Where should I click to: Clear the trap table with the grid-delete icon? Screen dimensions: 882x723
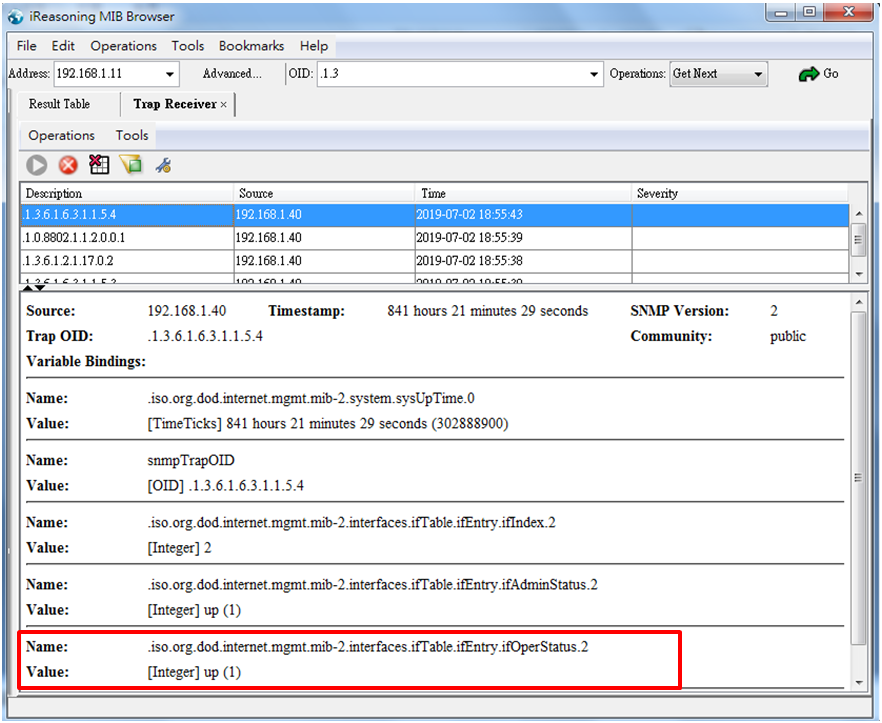[x=100, y=165]
